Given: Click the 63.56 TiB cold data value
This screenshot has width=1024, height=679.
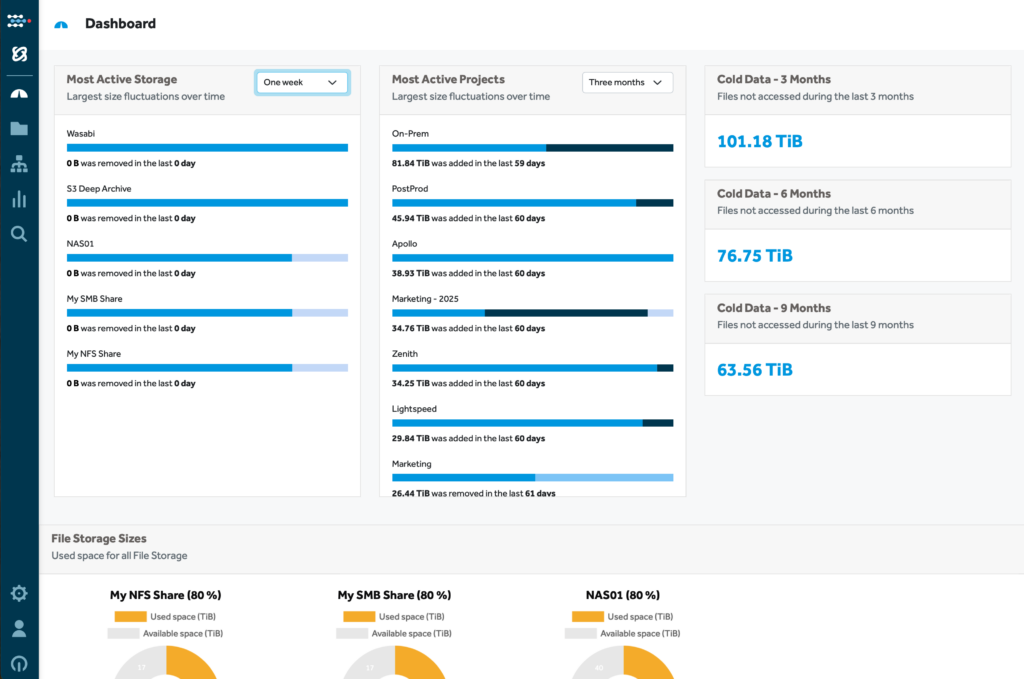Looking at the screenshot, I should 755,370.
